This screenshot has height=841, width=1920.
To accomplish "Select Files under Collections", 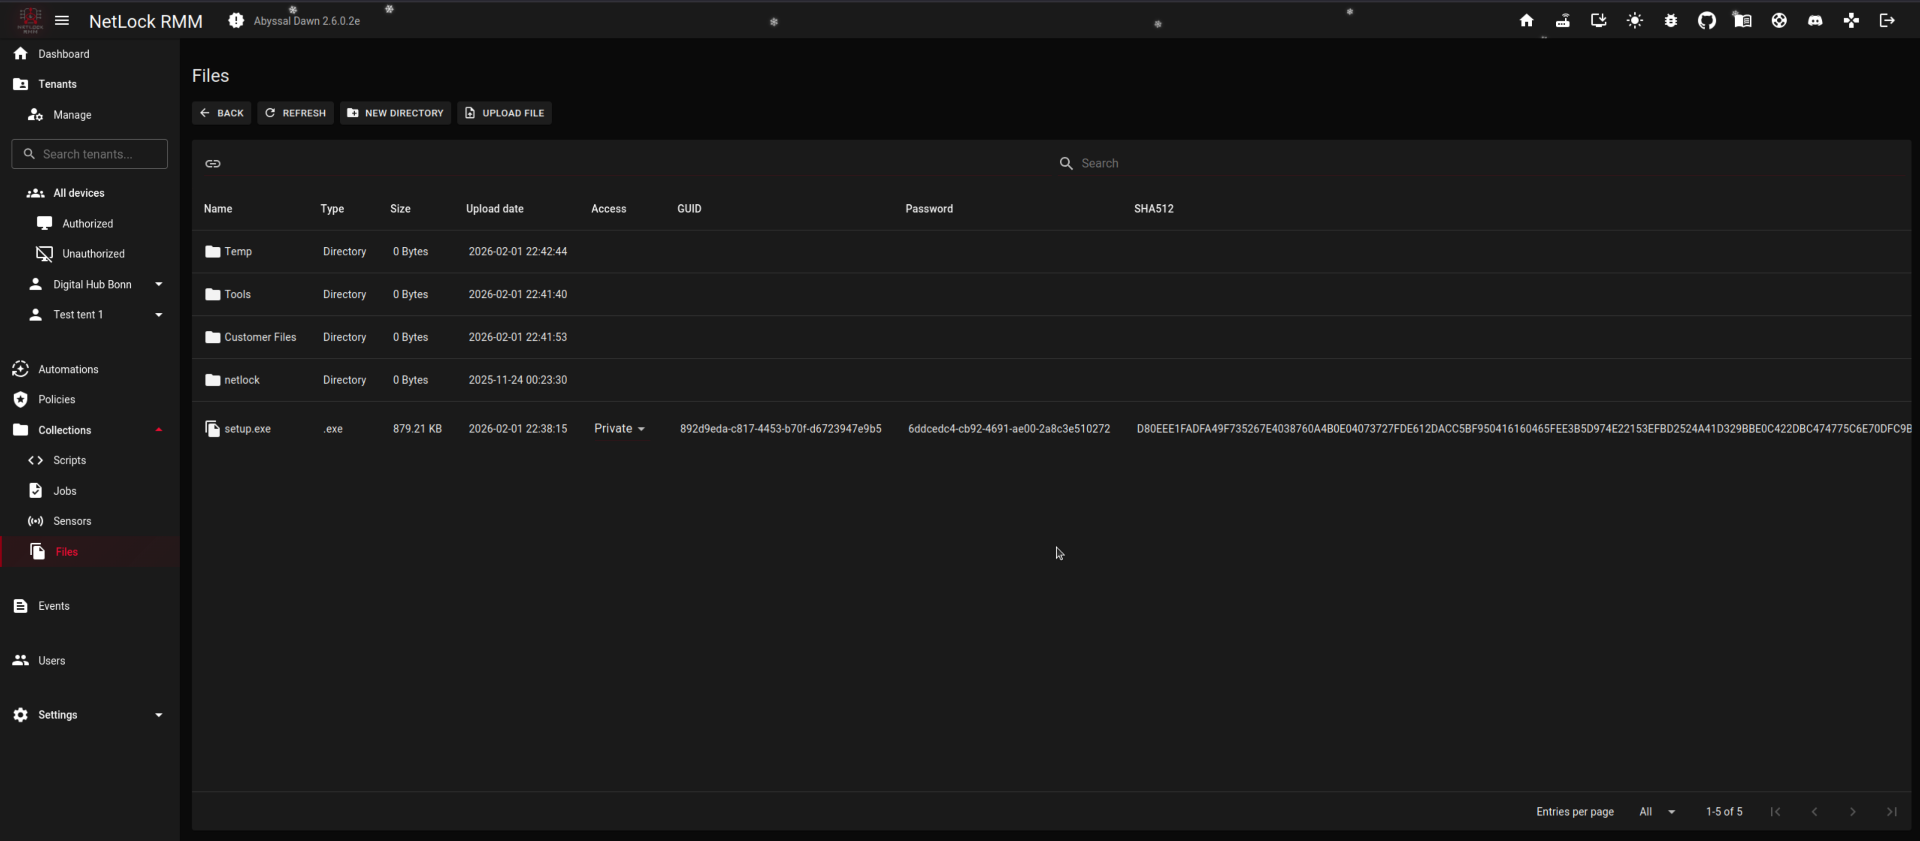I will pos(90,552).
